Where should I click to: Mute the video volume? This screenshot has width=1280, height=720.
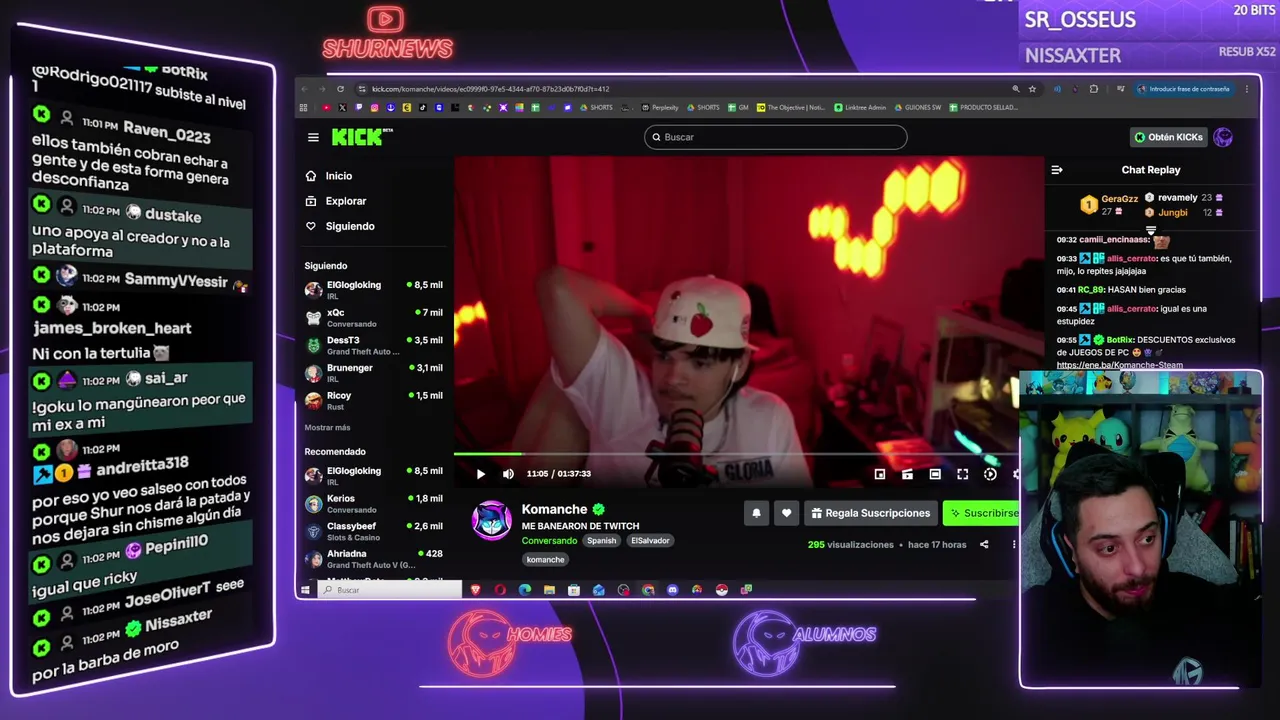508,474
